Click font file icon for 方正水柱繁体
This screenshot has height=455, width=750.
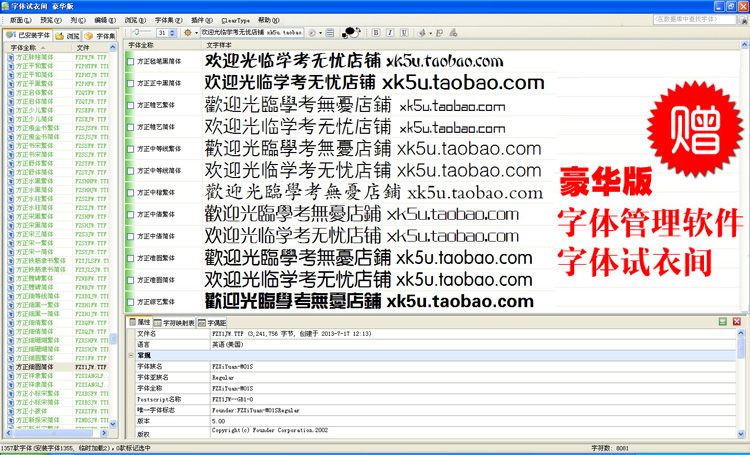tap(11, 199)
